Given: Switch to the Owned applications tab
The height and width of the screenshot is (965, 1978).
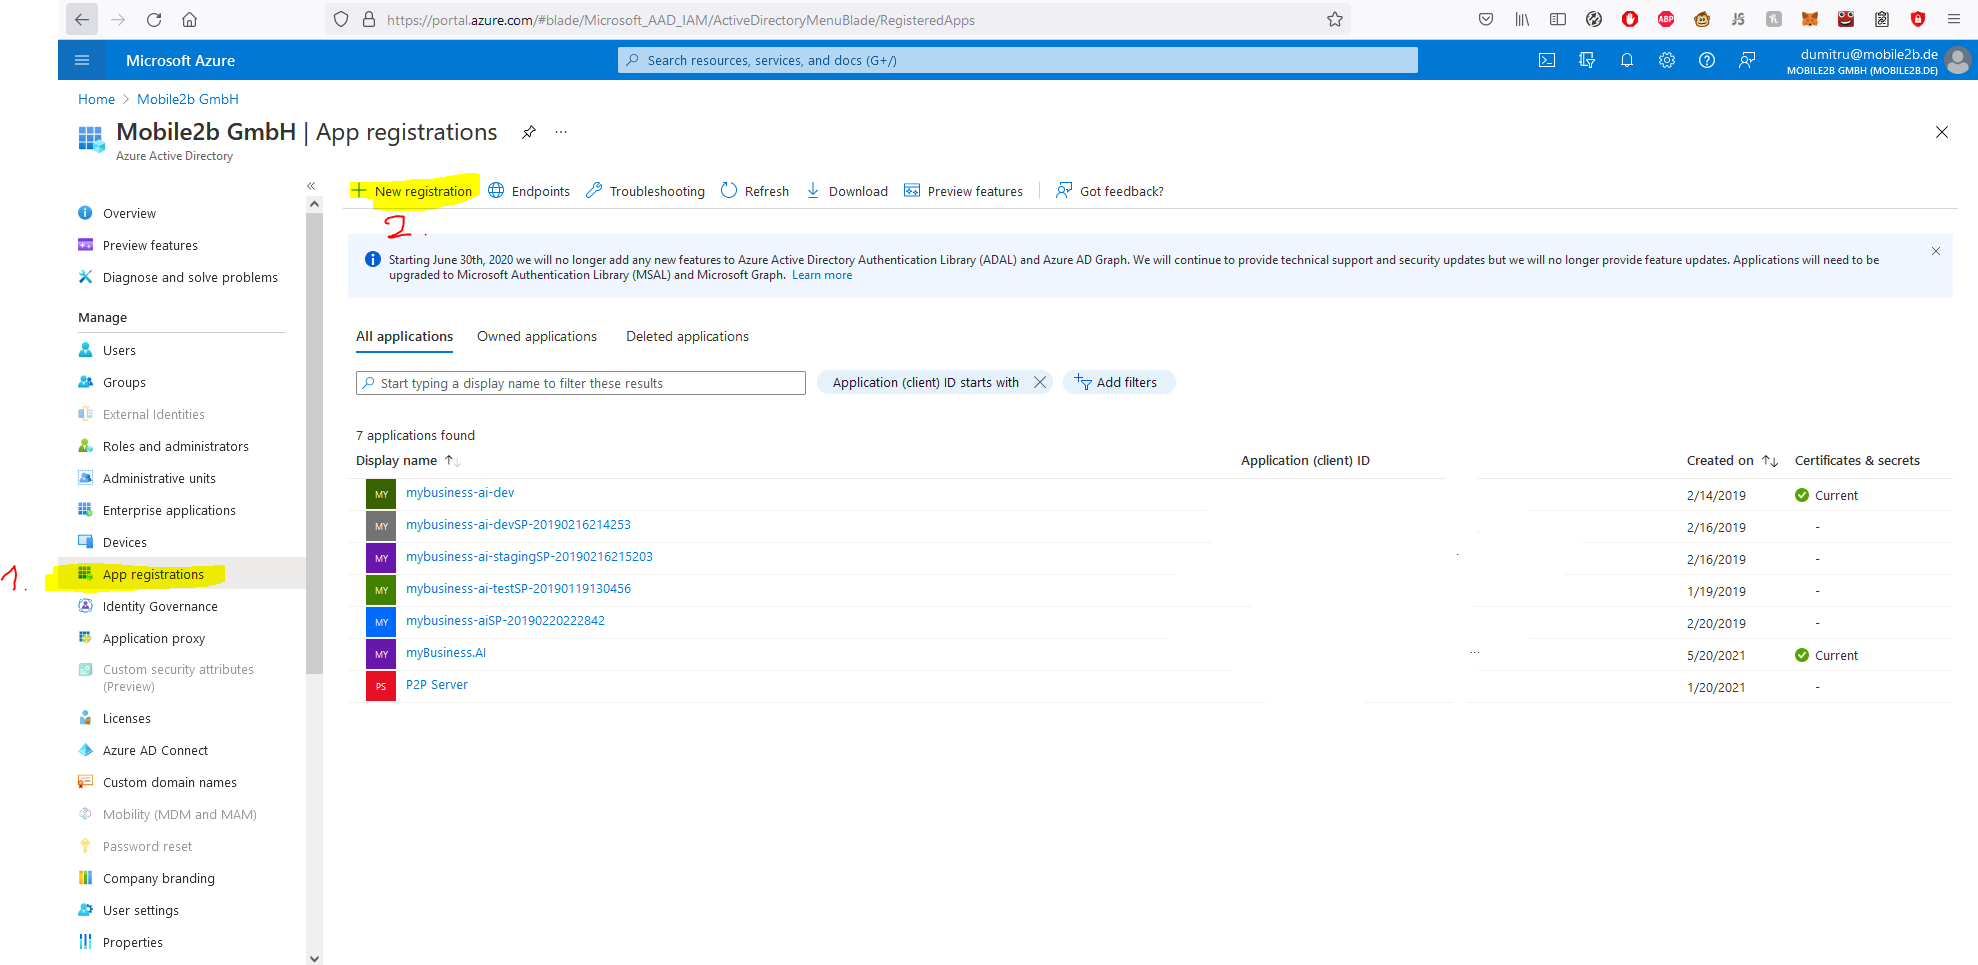Looking at the screenshot, I should click(536, 336).
